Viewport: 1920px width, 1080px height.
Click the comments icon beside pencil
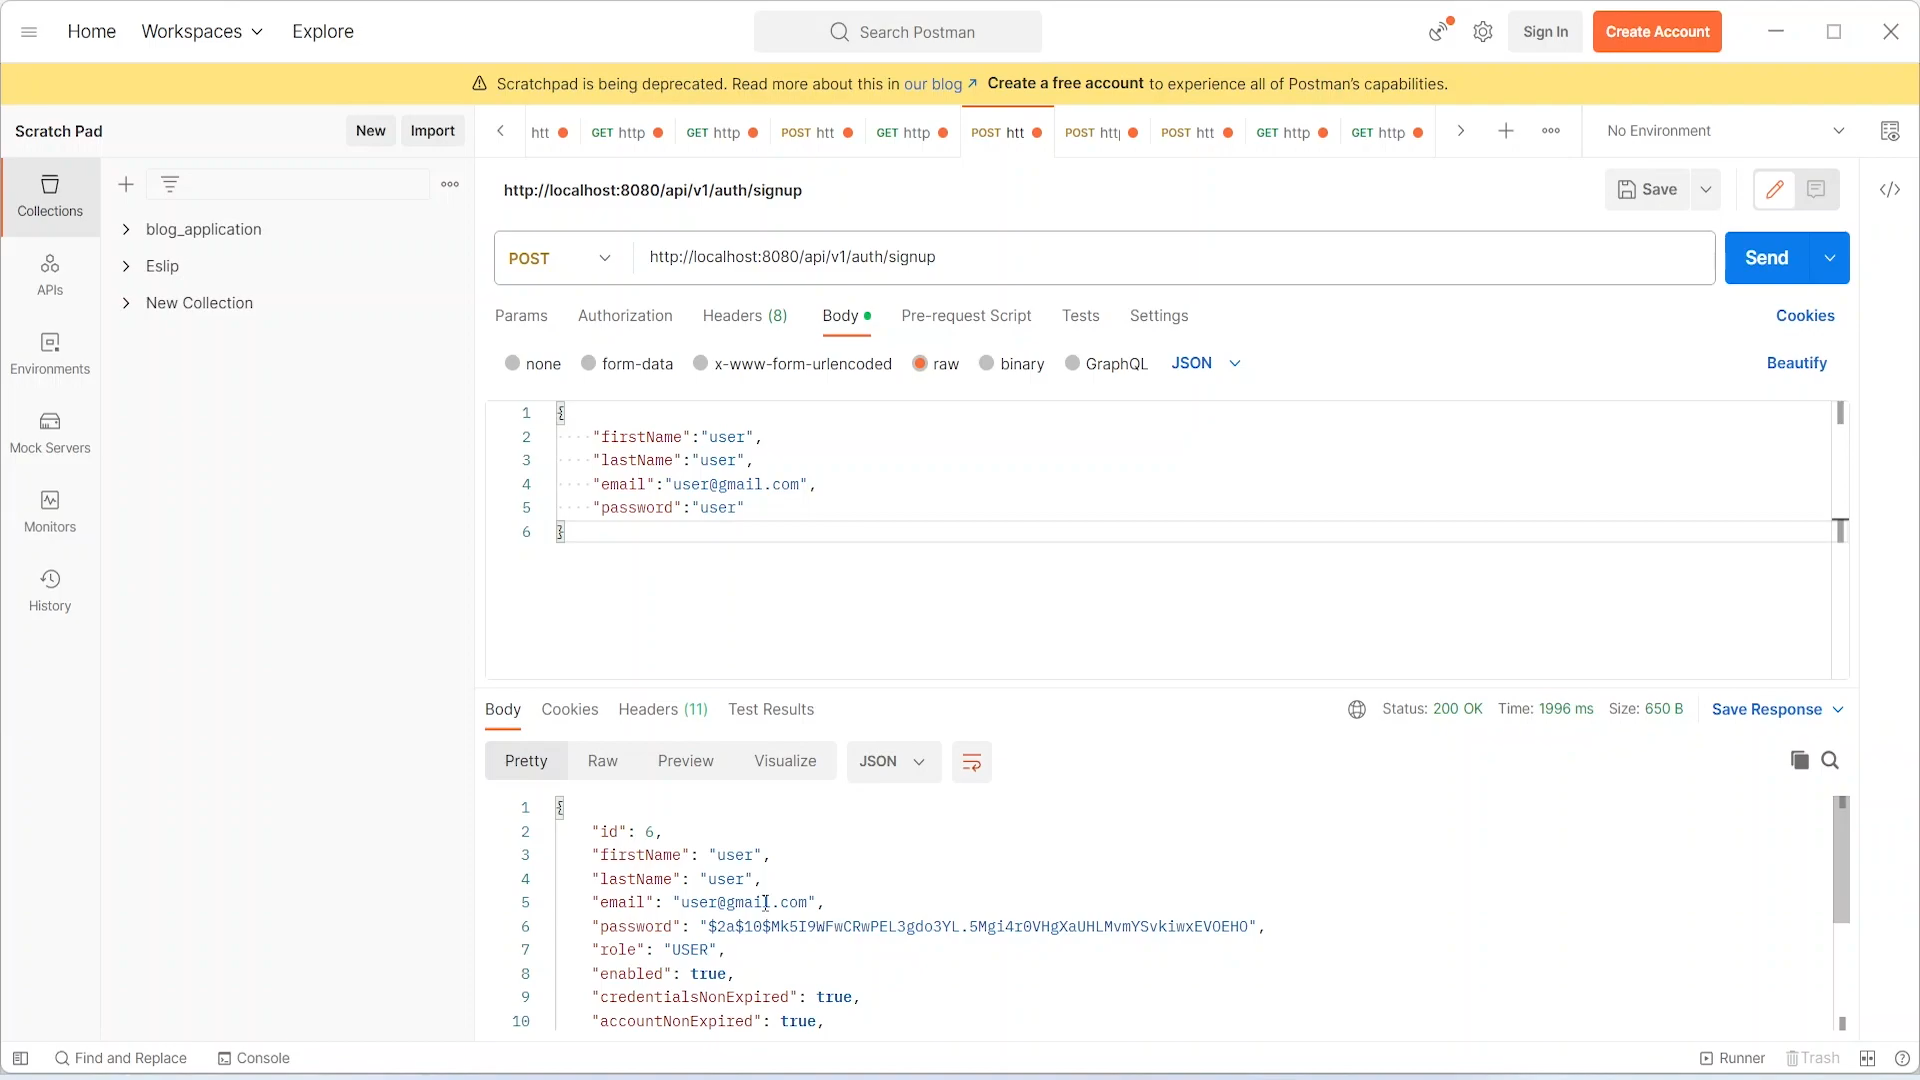click(x=1817, y=189)
